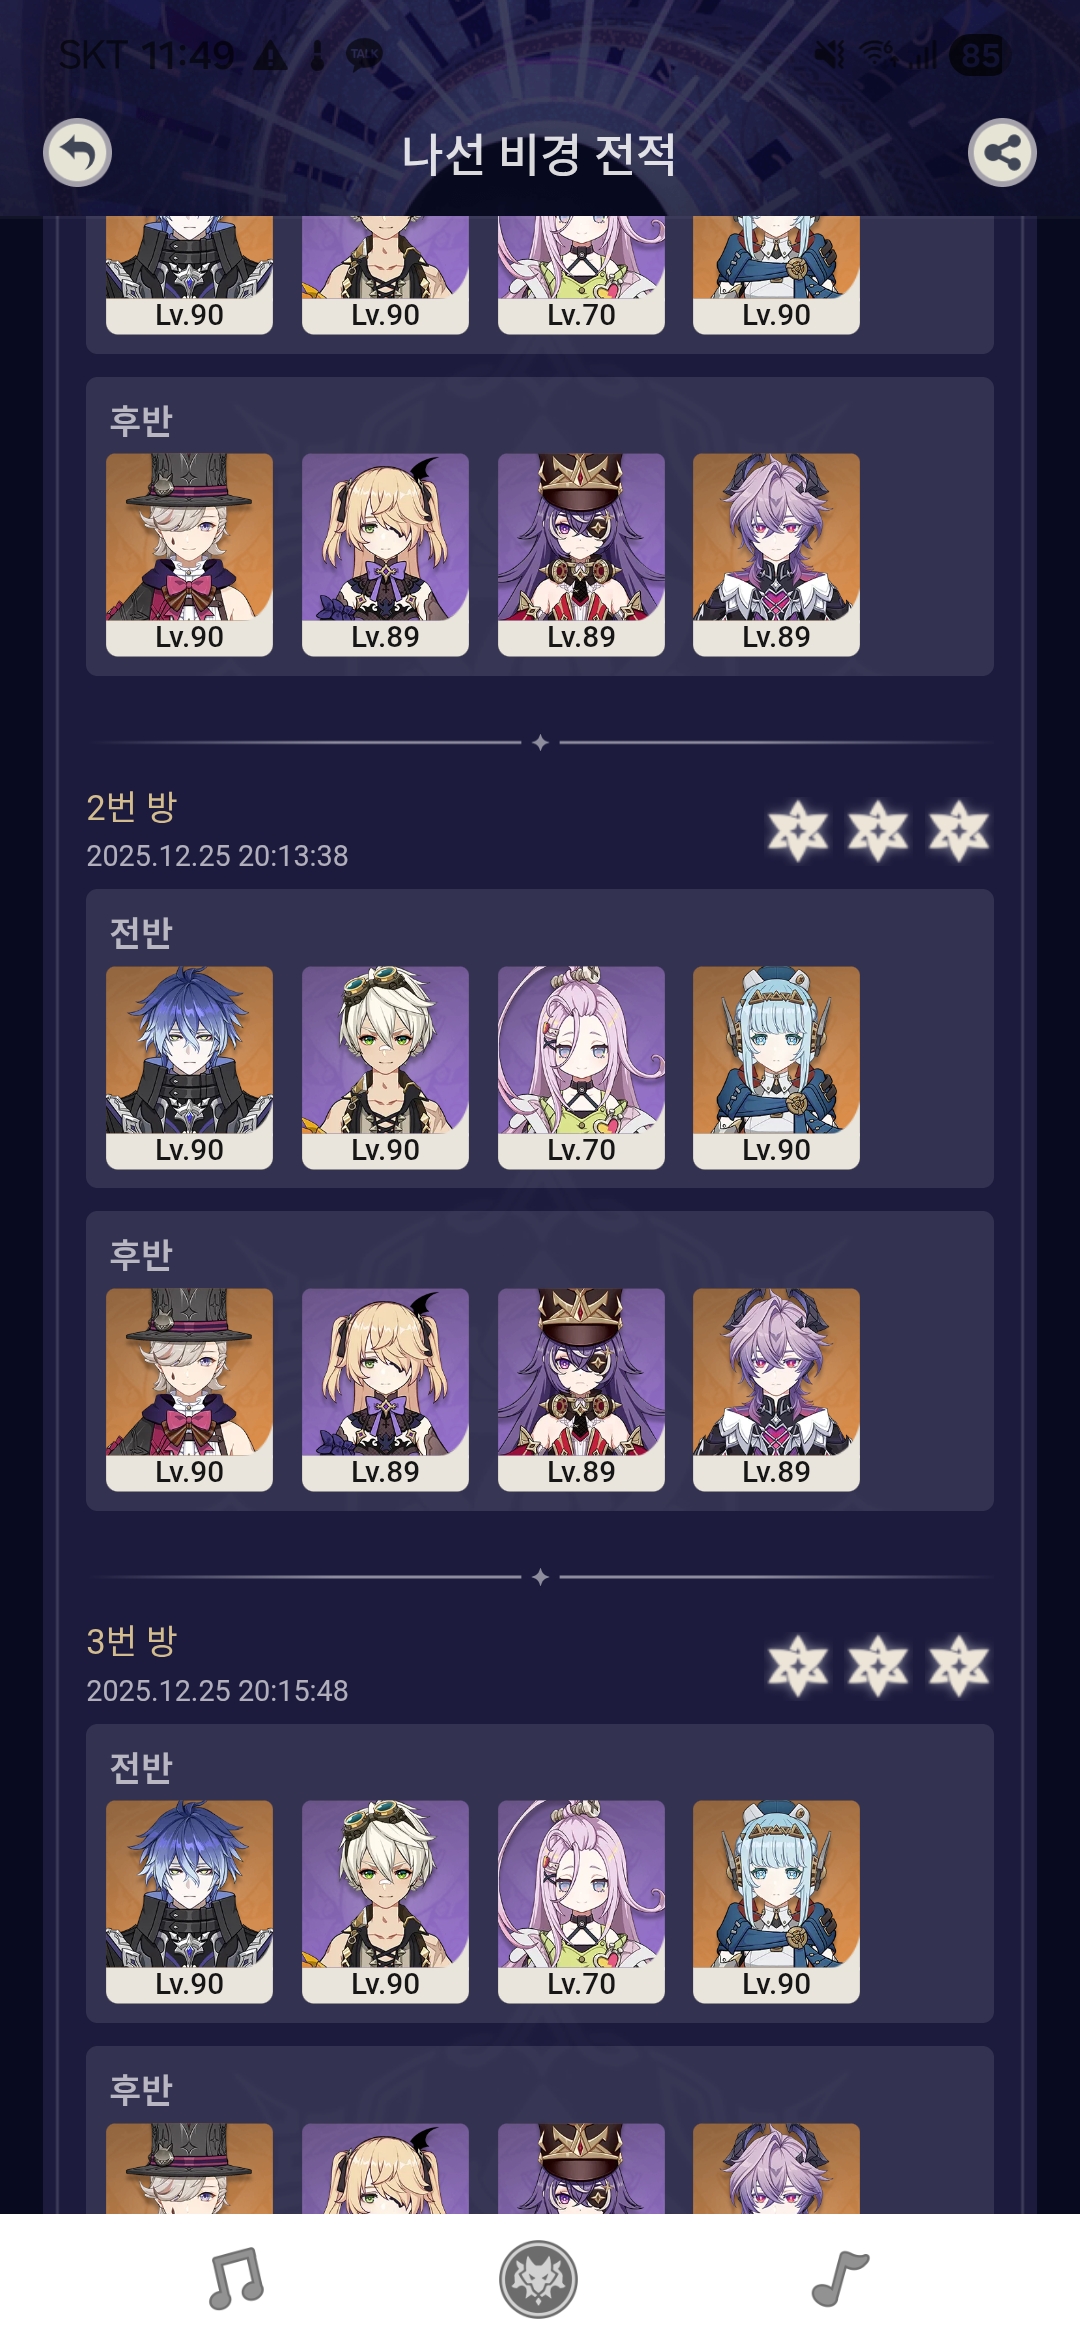Tap the double music note icon
This screenshot has width=1080, height=2340.
point(237,2279)
